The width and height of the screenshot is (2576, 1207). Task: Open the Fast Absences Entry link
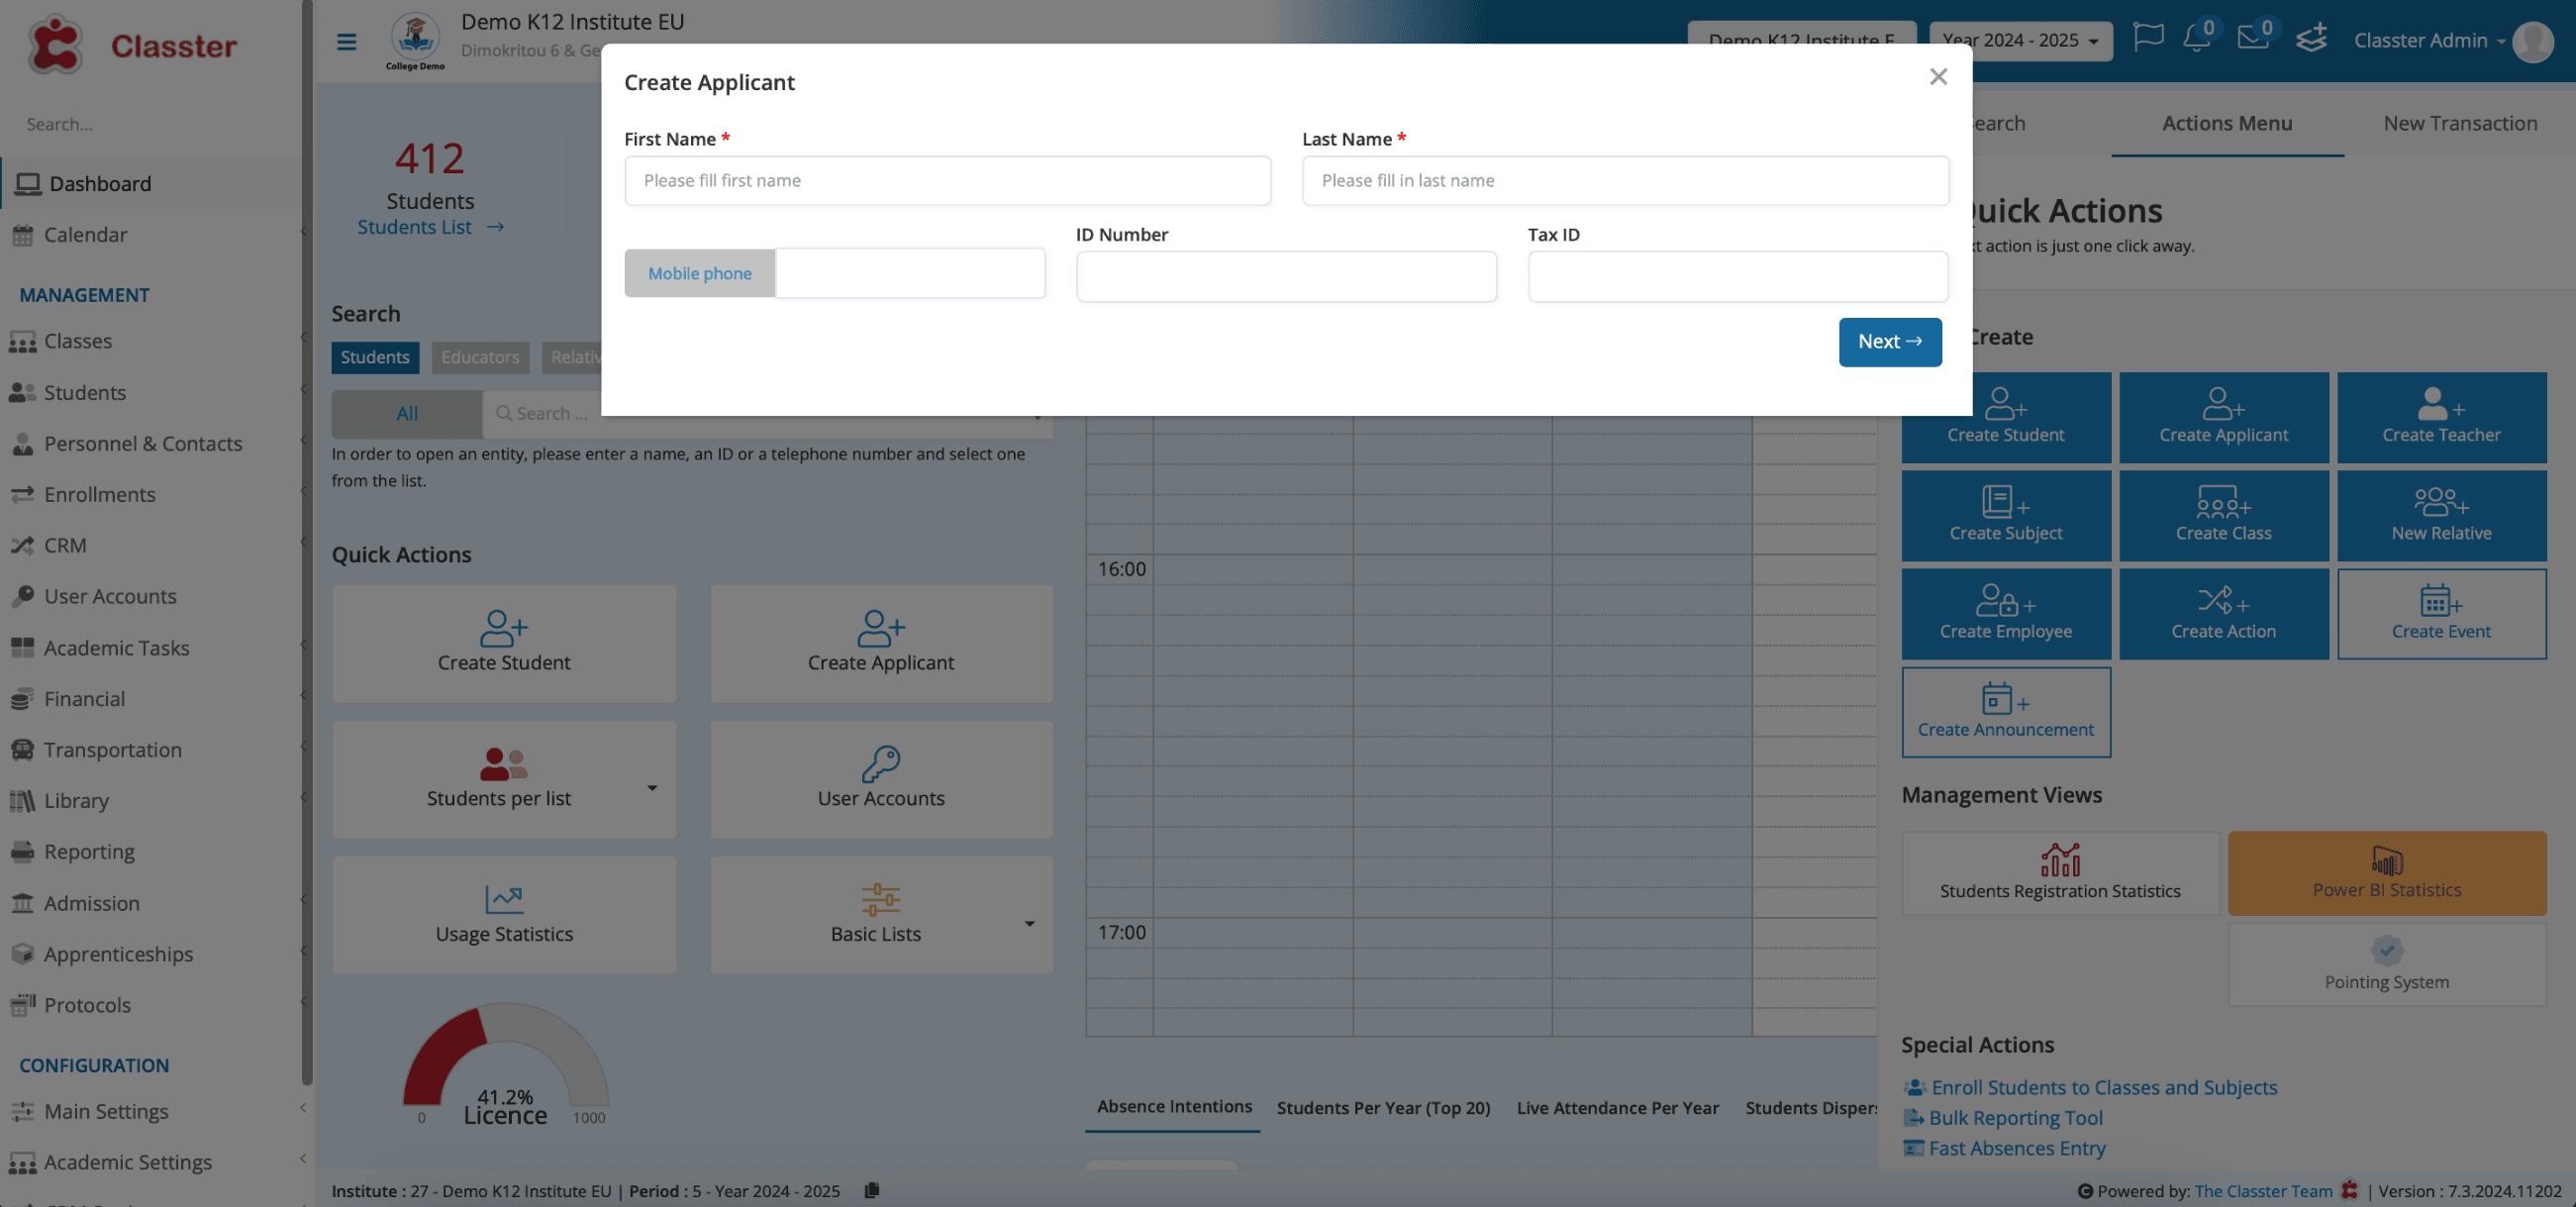click(2017, 1148)
